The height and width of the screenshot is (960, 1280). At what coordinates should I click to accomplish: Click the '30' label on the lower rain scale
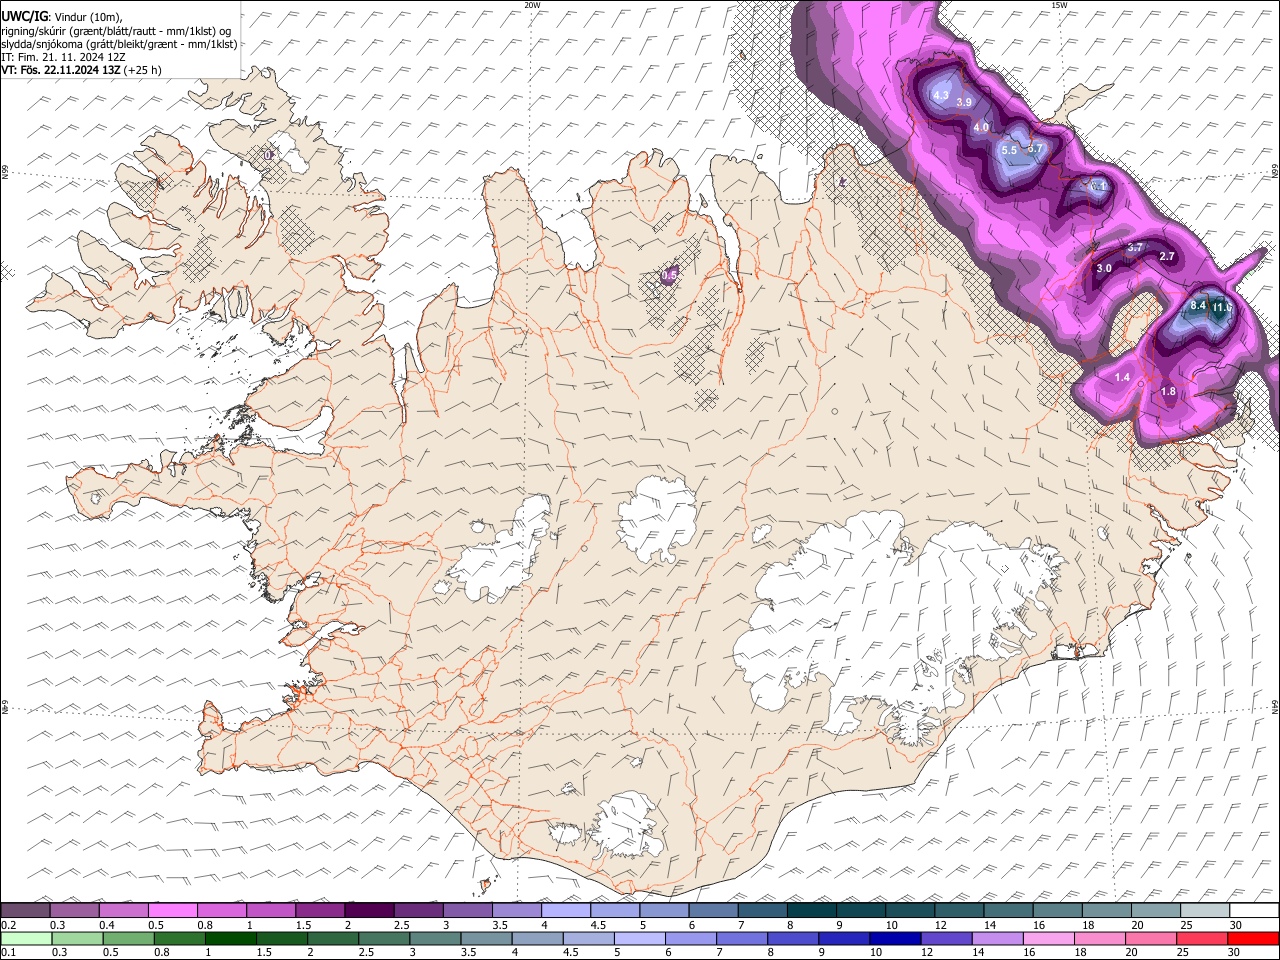tap(1234, 953)
